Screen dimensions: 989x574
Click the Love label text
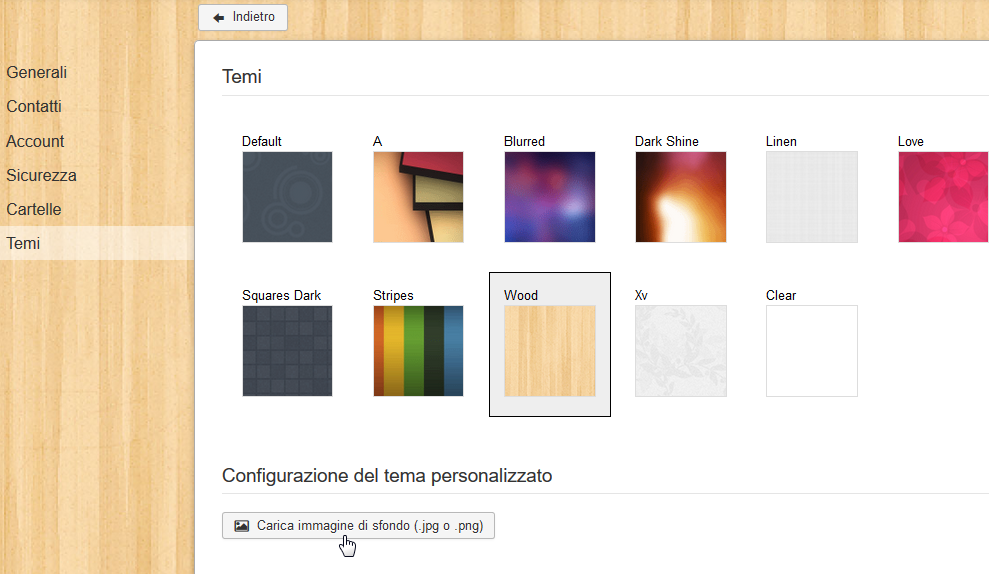coord(911,141)
